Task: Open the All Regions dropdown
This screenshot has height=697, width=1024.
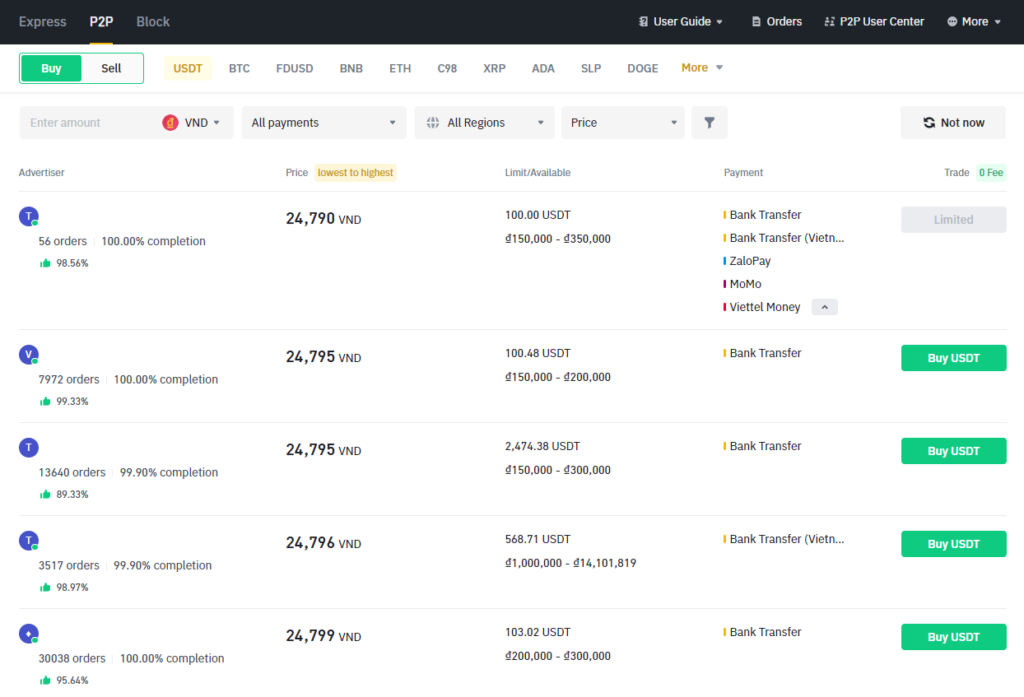Action: (485, 122)
